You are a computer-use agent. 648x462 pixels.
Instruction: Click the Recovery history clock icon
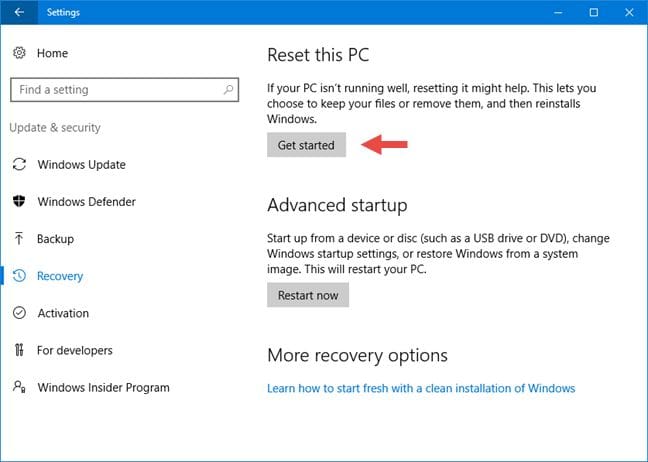(19, 276)
